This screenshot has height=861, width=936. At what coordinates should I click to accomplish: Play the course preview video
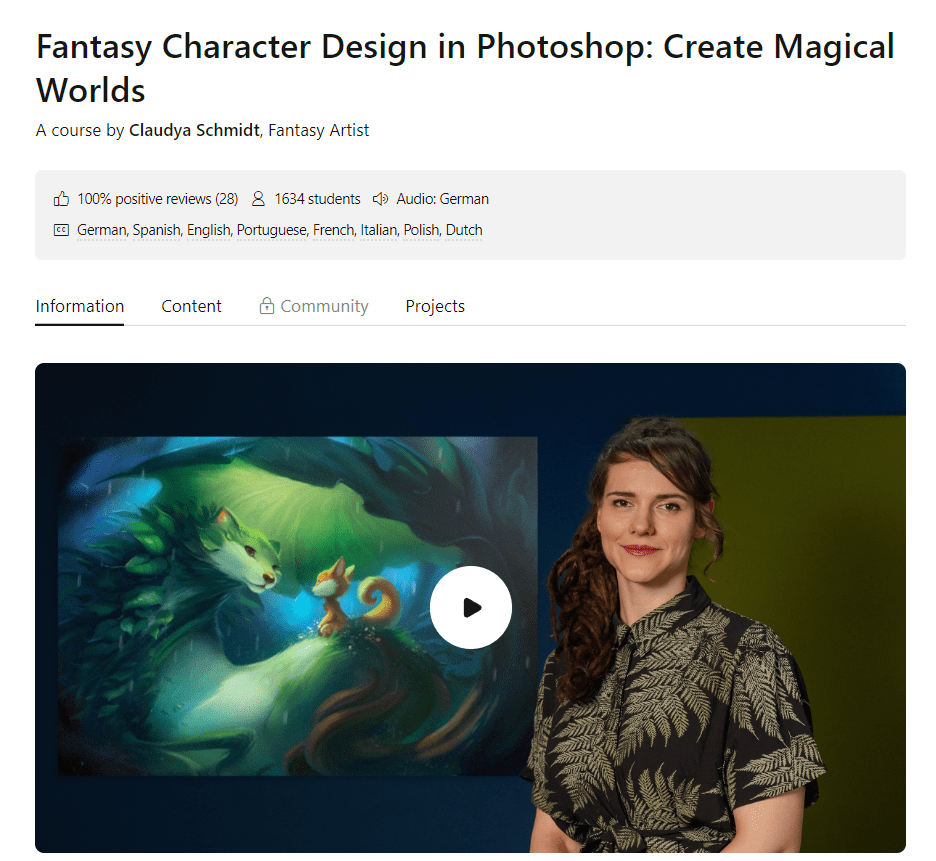[x=470, y=607]
